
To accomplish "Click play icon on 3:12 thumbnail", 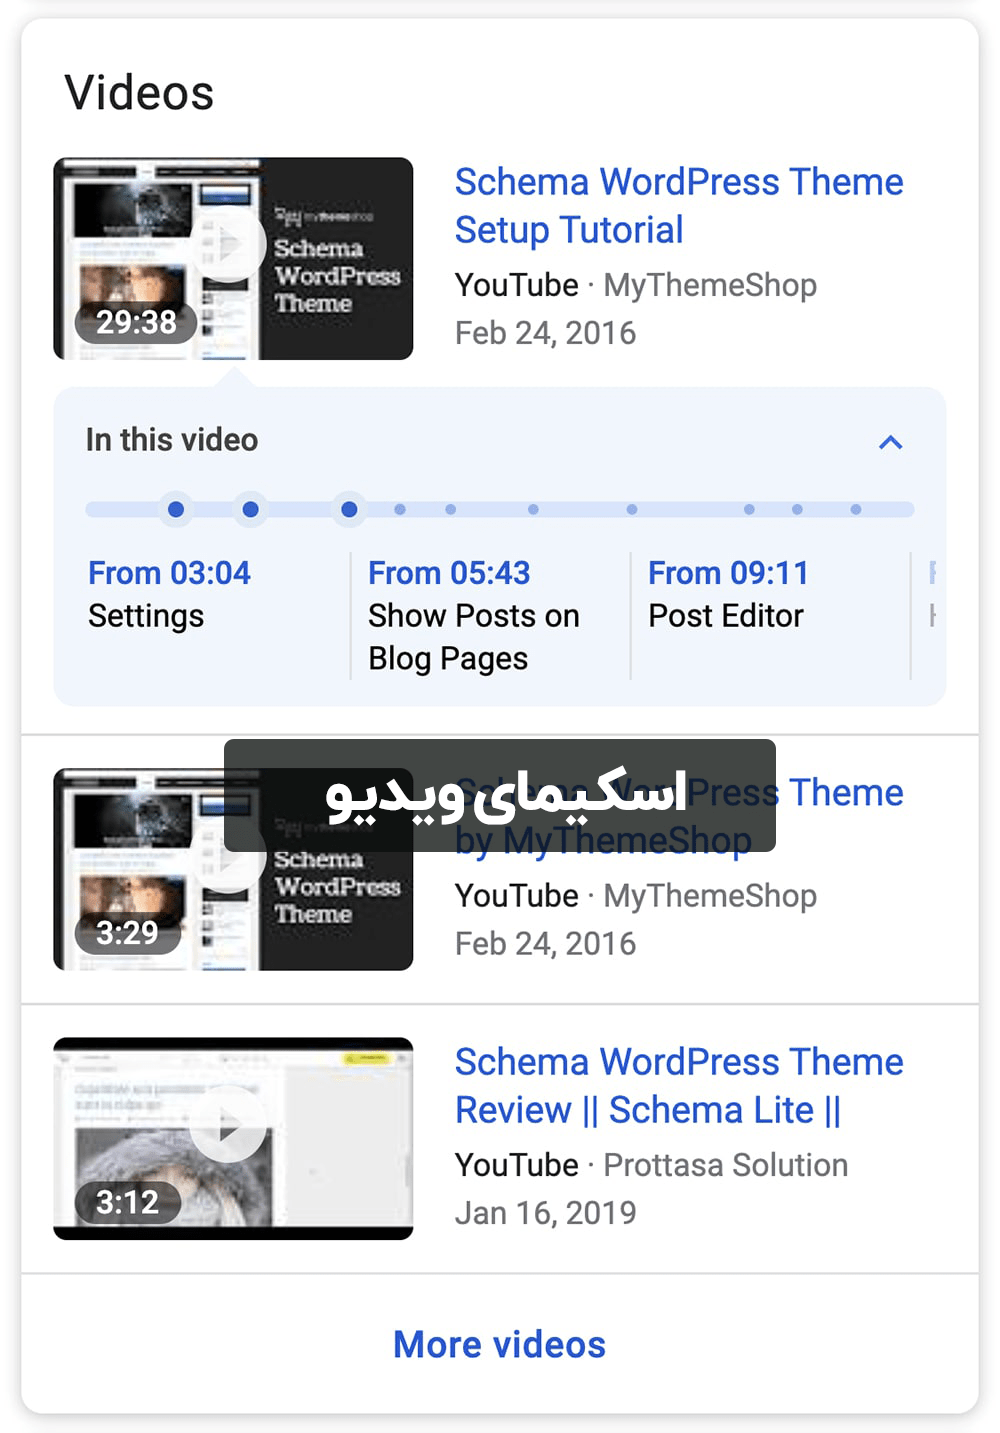I will click(229, 1125).
